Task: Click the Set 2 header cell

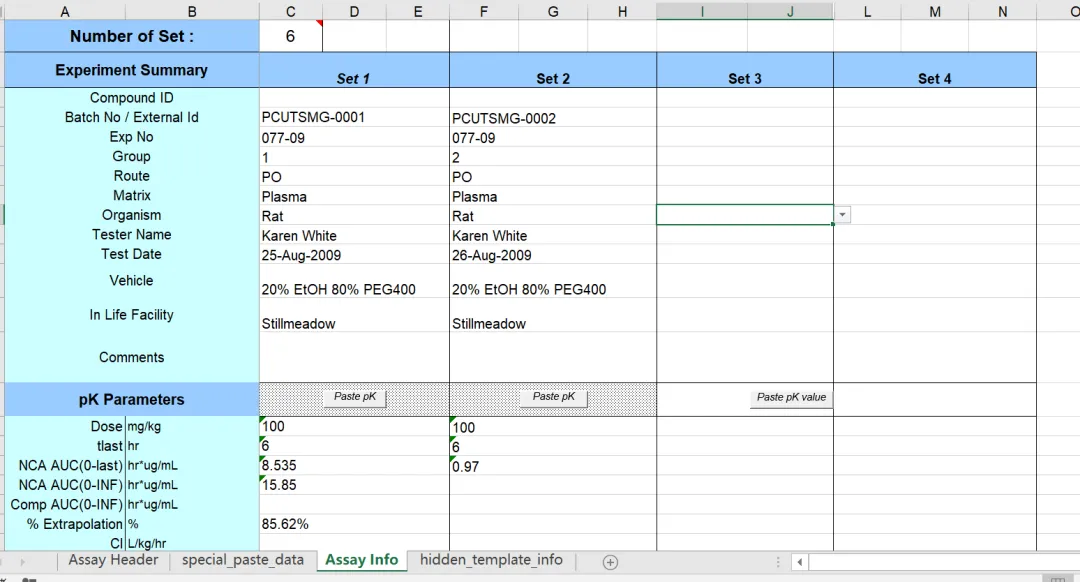Action: [x=553, y=71]
